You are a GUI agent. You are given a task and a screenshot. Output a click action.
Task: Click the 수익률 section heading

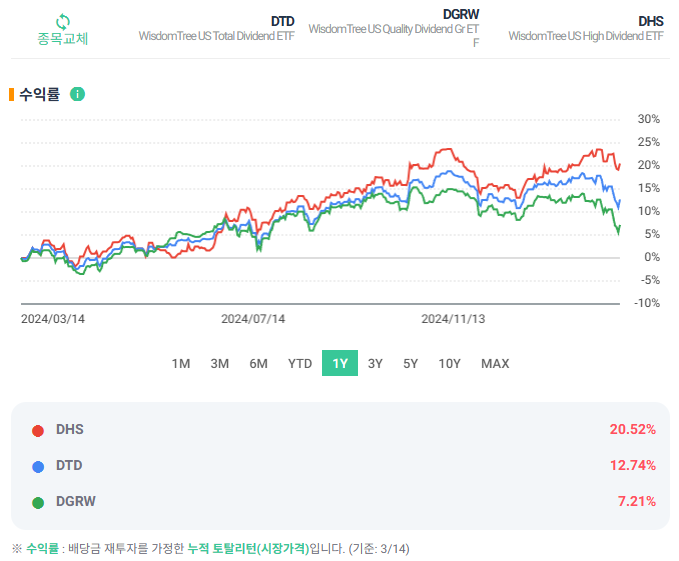39,94
